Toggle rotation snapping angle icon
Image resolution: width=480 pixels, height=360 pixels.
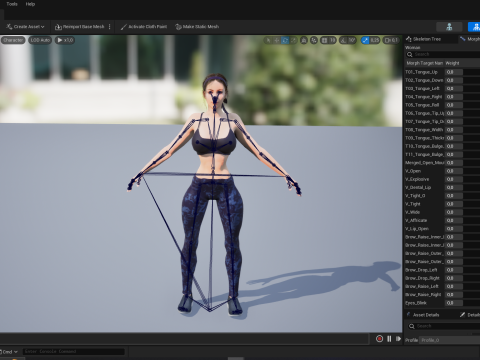click(343, 40)
